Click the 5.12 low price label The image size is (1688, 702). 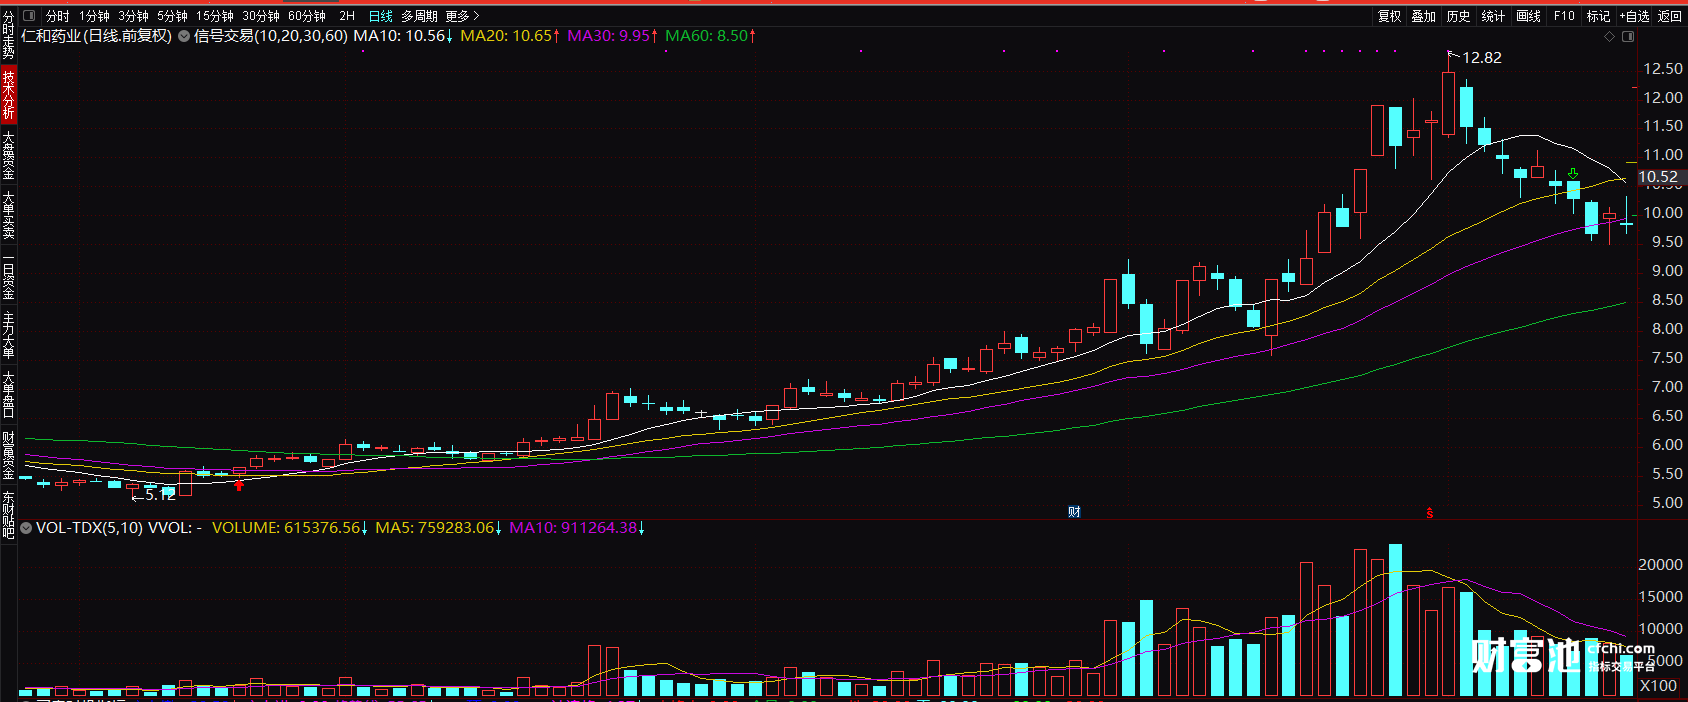pos(160,495)
